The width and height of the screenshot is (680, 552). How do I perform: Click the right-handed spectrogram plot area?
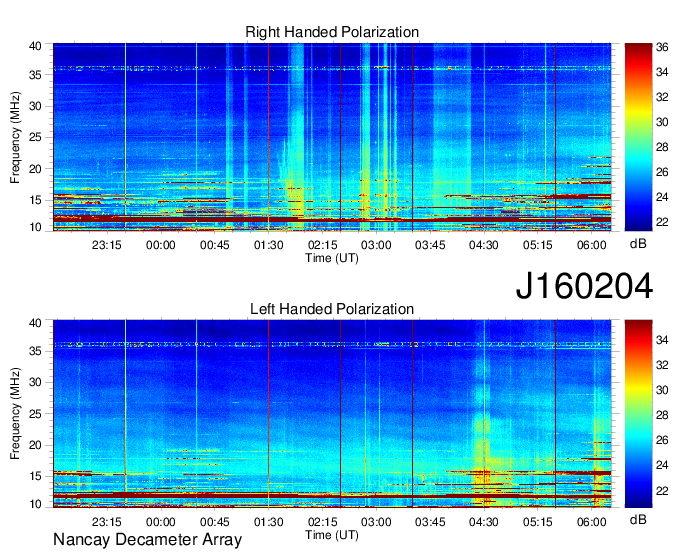pyautogui.click(x=332, y=137)
